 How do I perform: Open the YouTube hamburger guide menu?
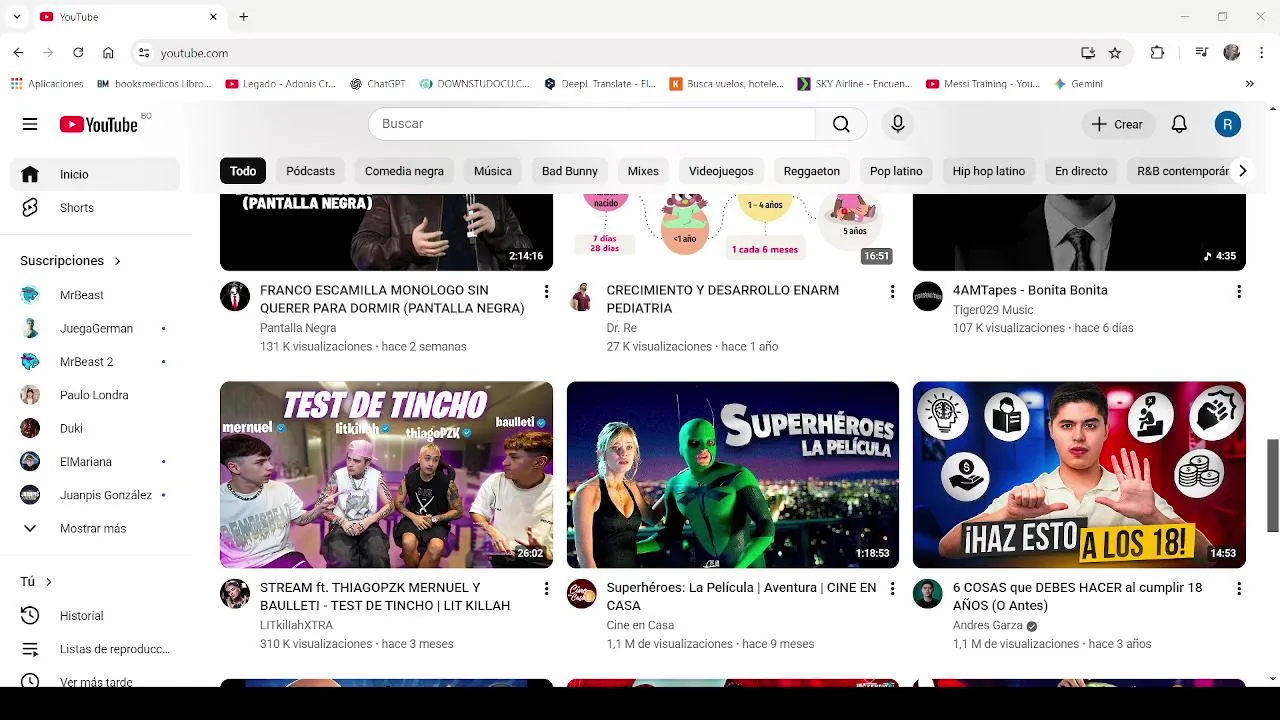(30, 124)
